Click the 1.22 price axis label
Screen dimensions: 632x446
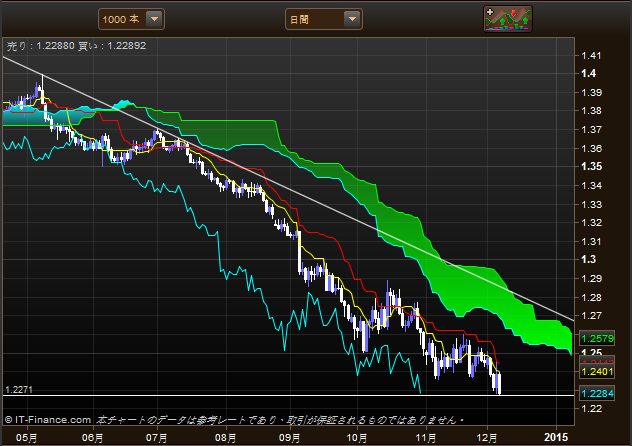coord(591,409)
